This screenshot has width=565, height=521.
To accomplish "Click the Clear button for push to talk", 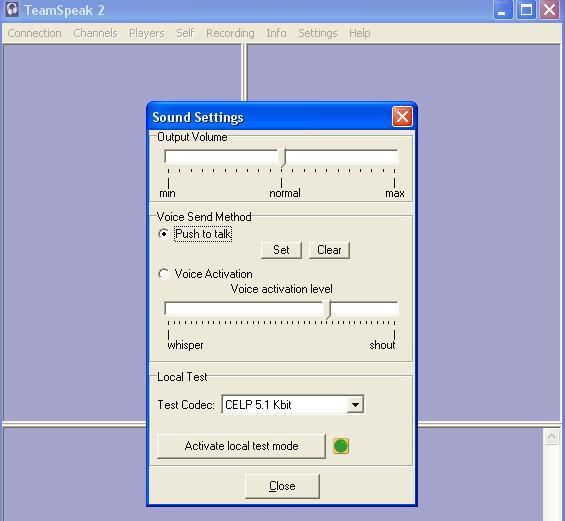I will click(x=329, y=250).
